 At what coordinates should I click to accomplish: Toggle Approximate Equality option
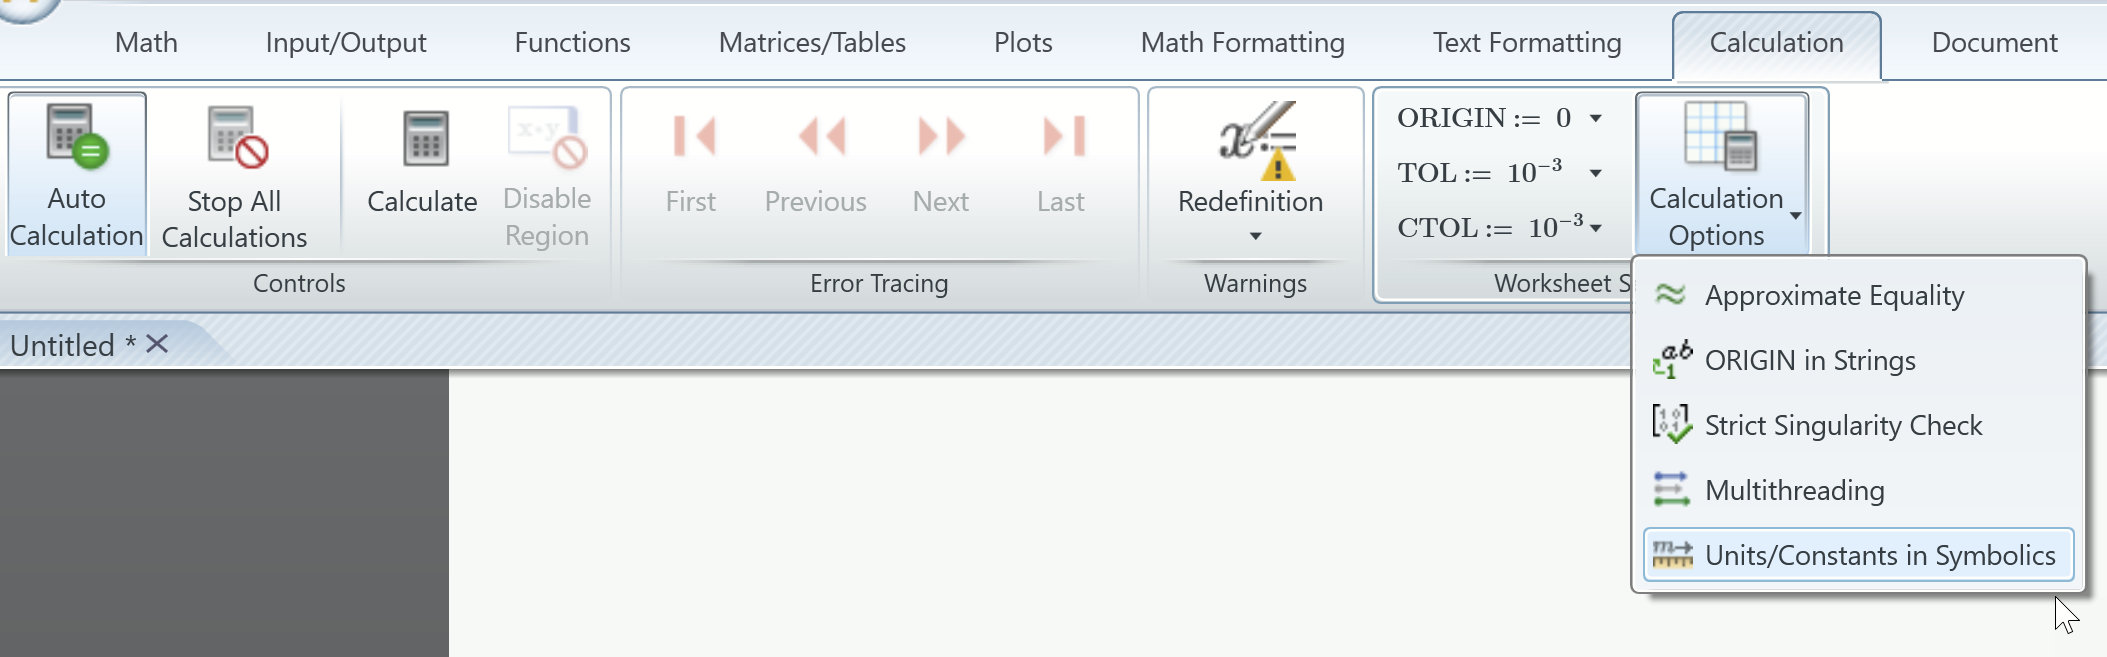[1834, 295]
